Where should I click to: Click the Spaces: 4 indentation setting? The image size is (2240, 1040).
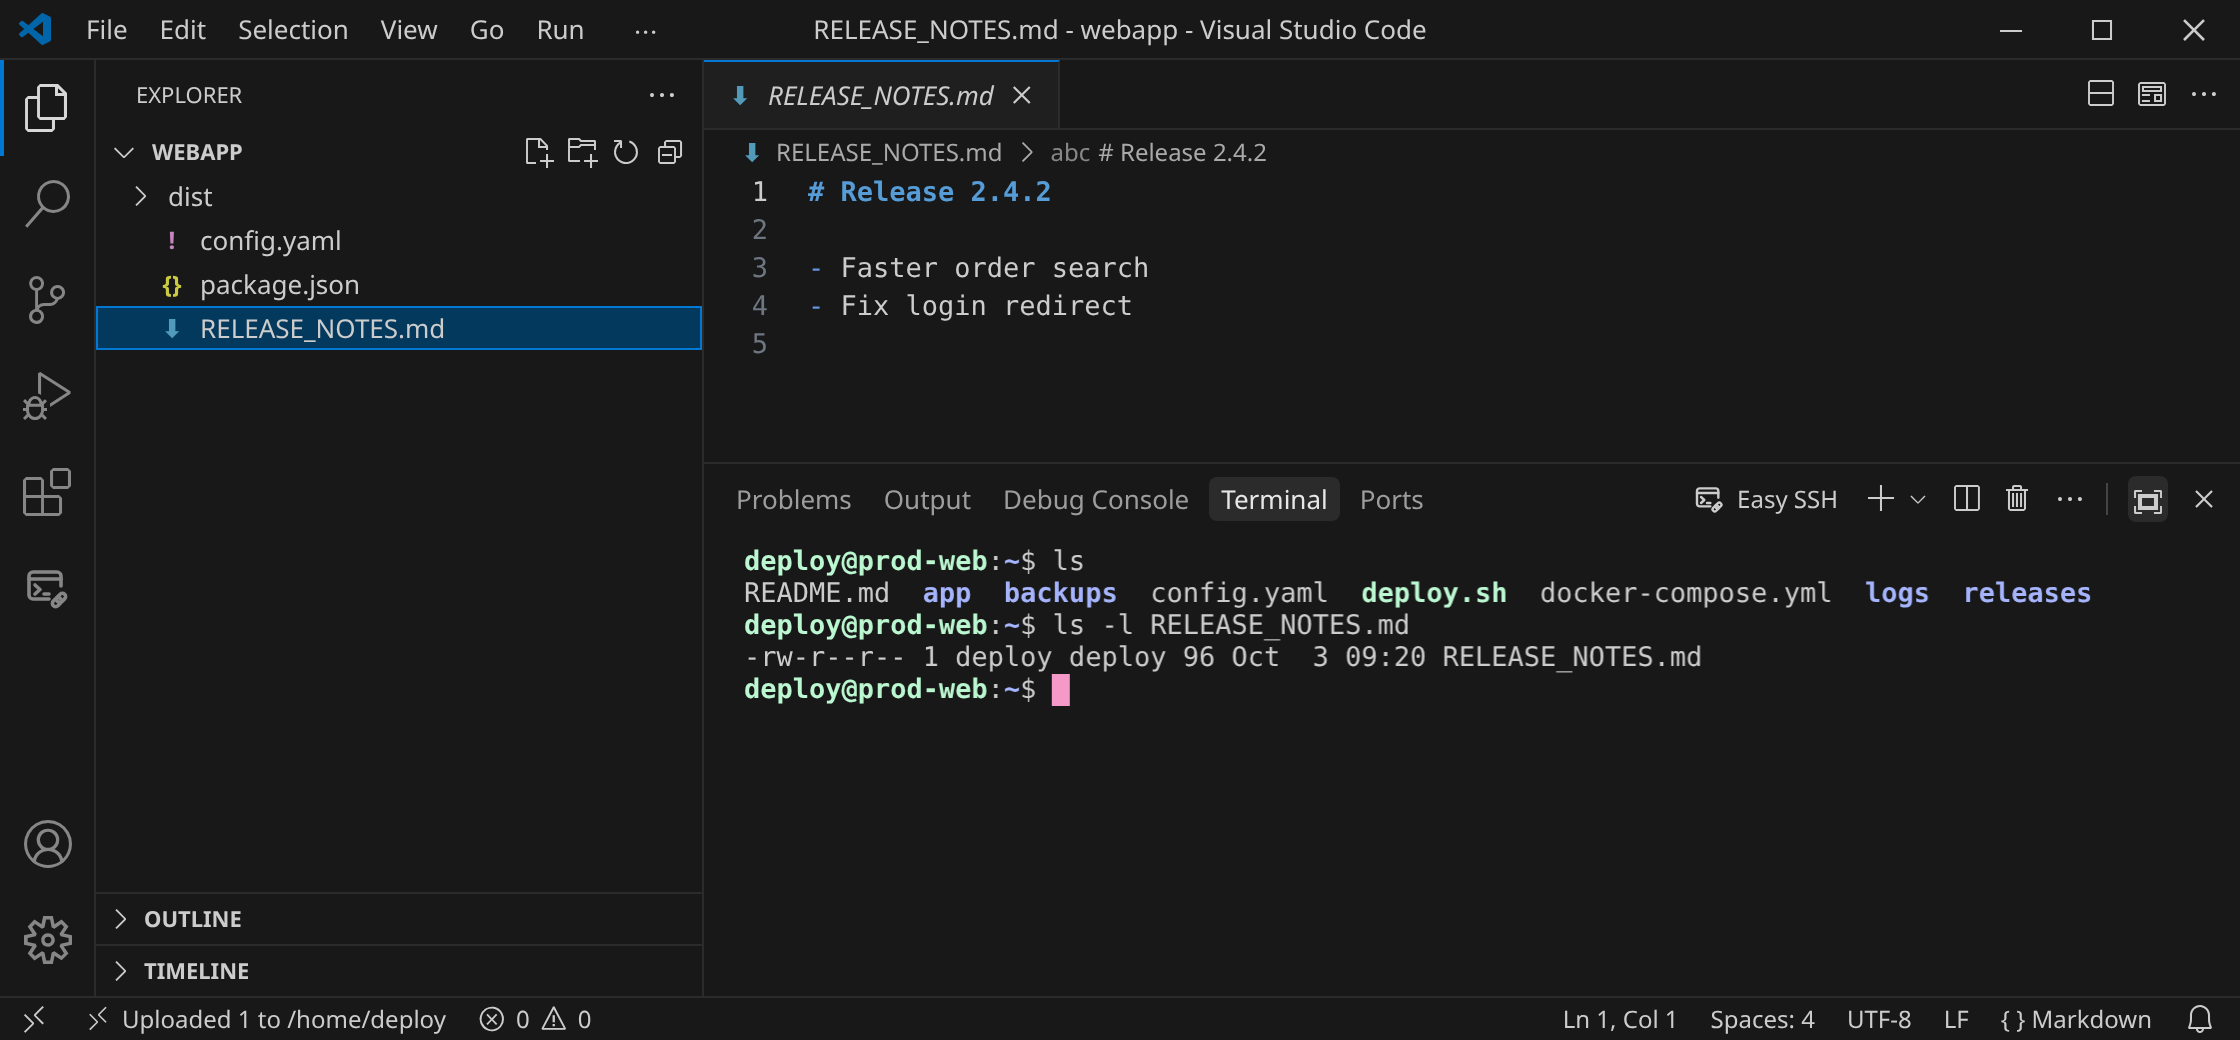coord(1762,1019)
